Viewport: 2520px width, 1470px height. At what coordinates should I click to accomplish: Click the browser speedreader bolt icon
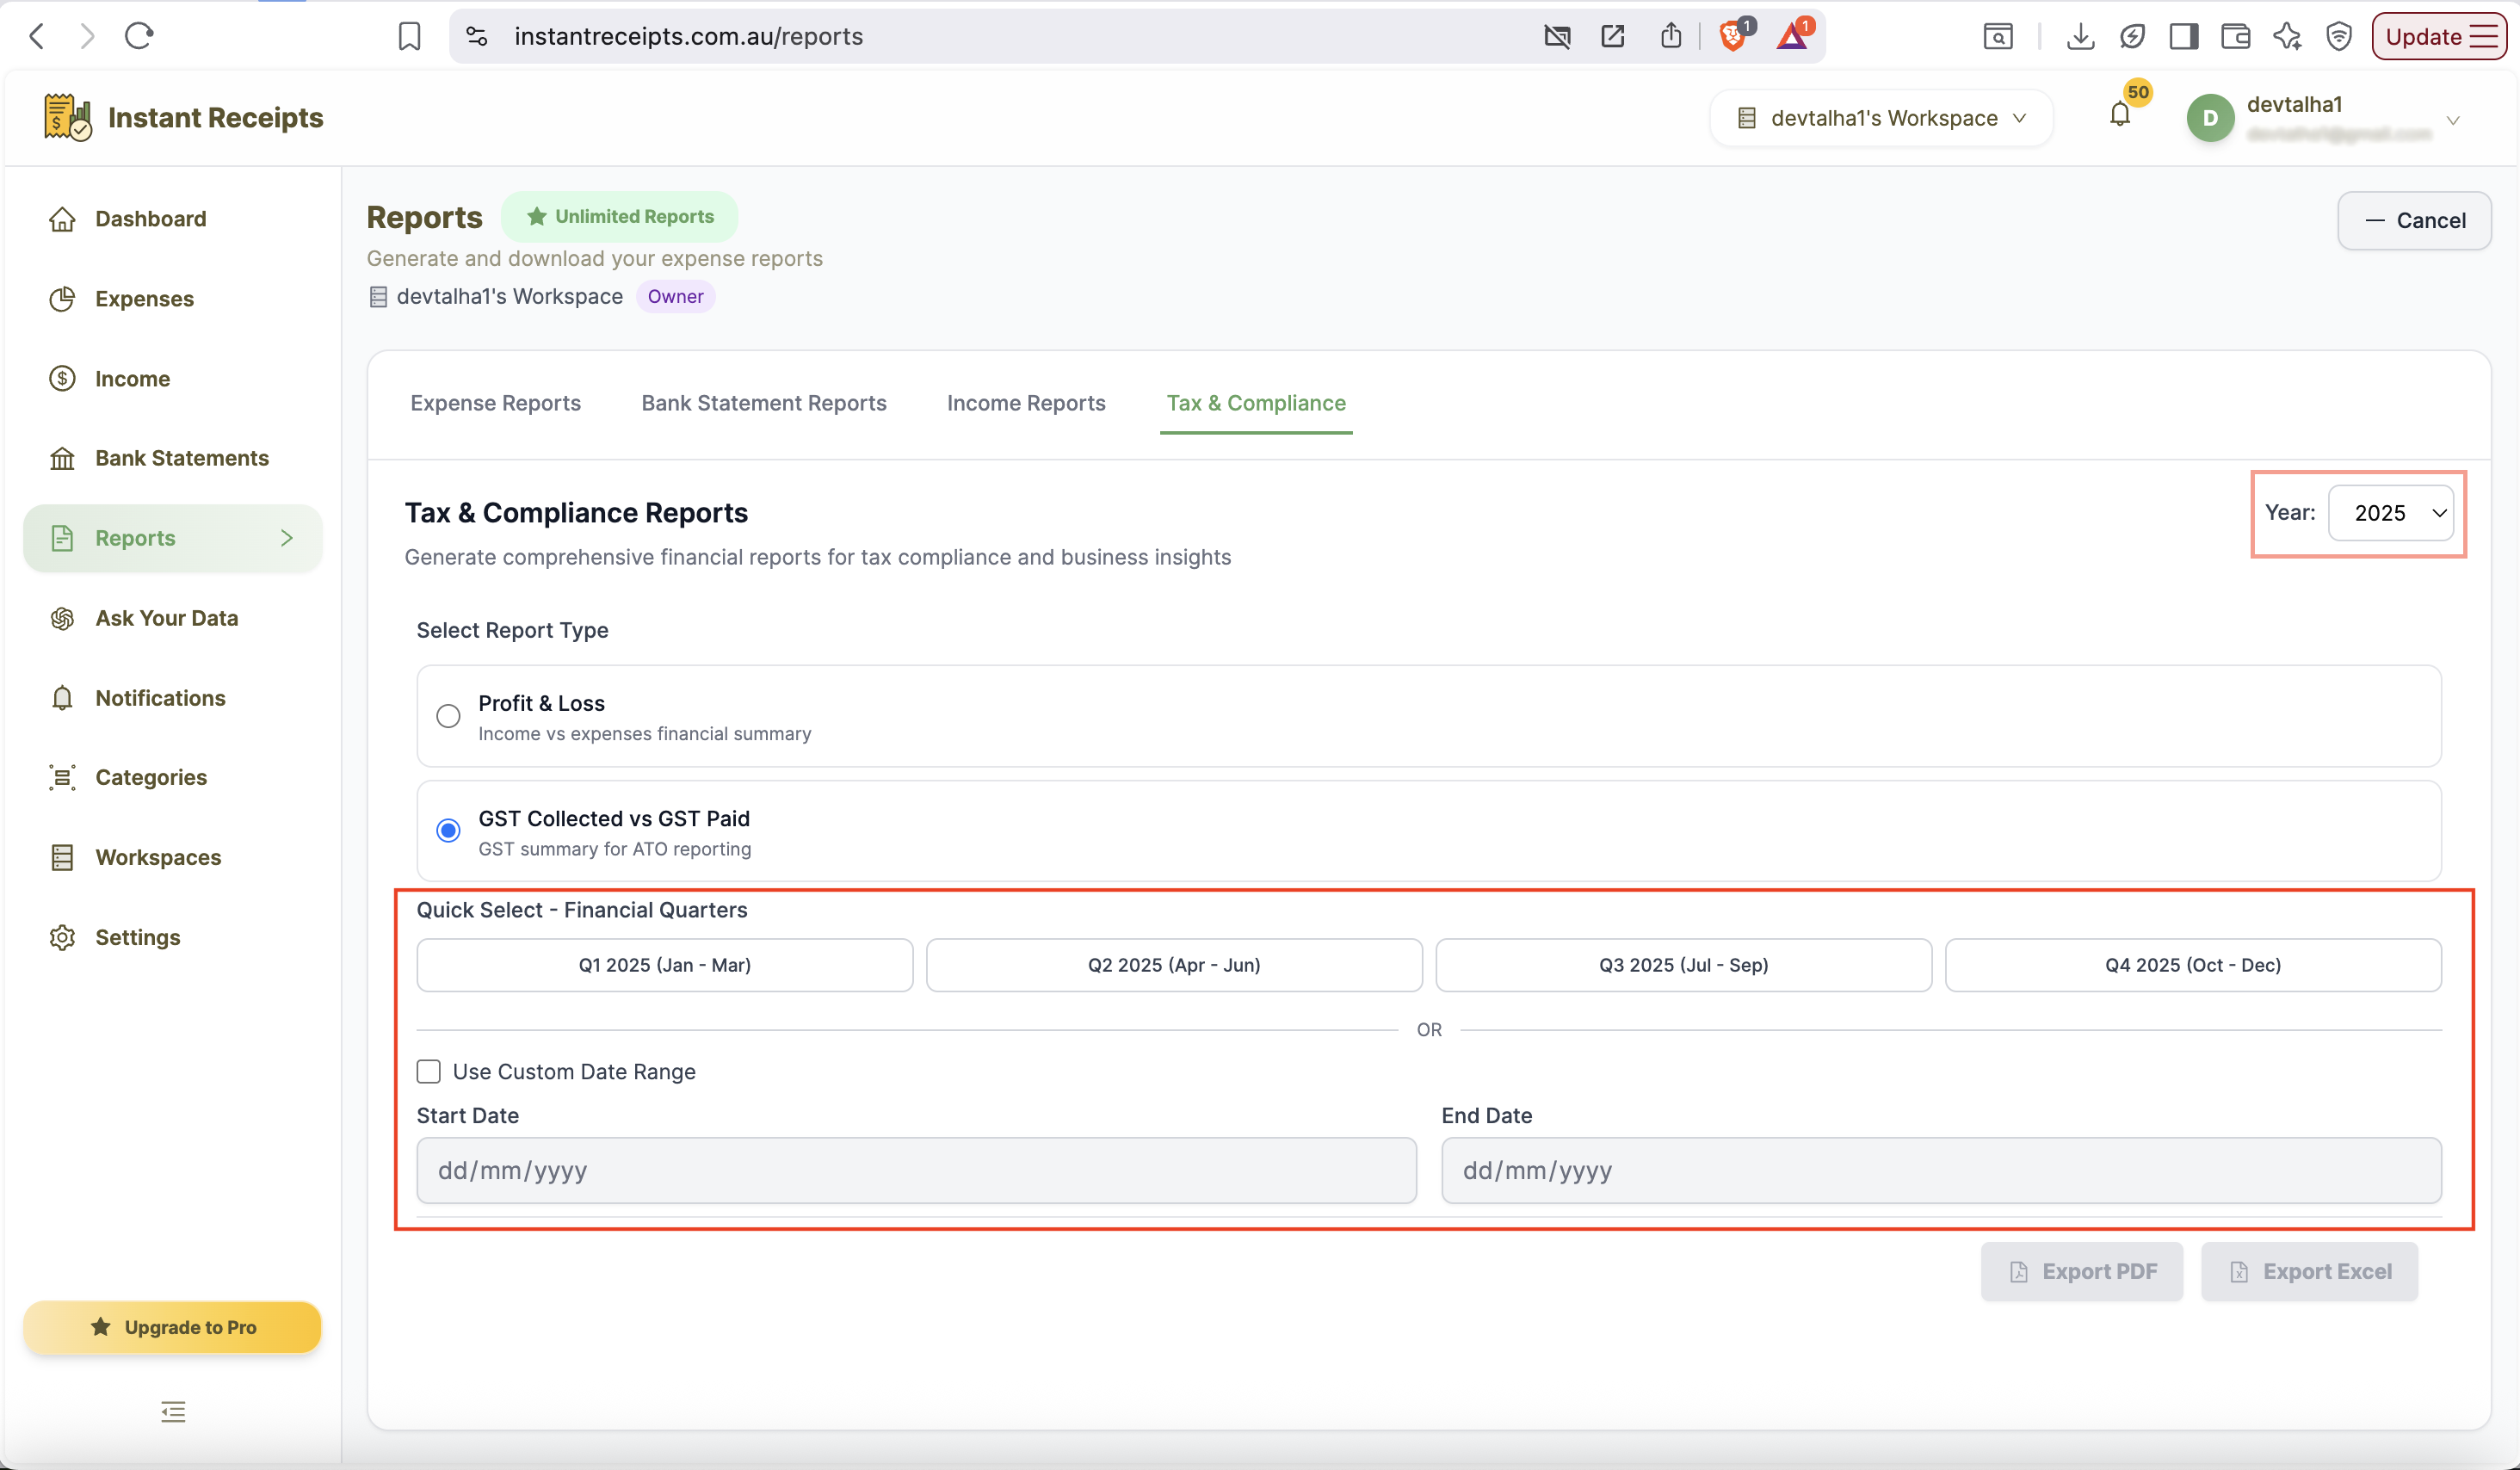point(2131,37)
